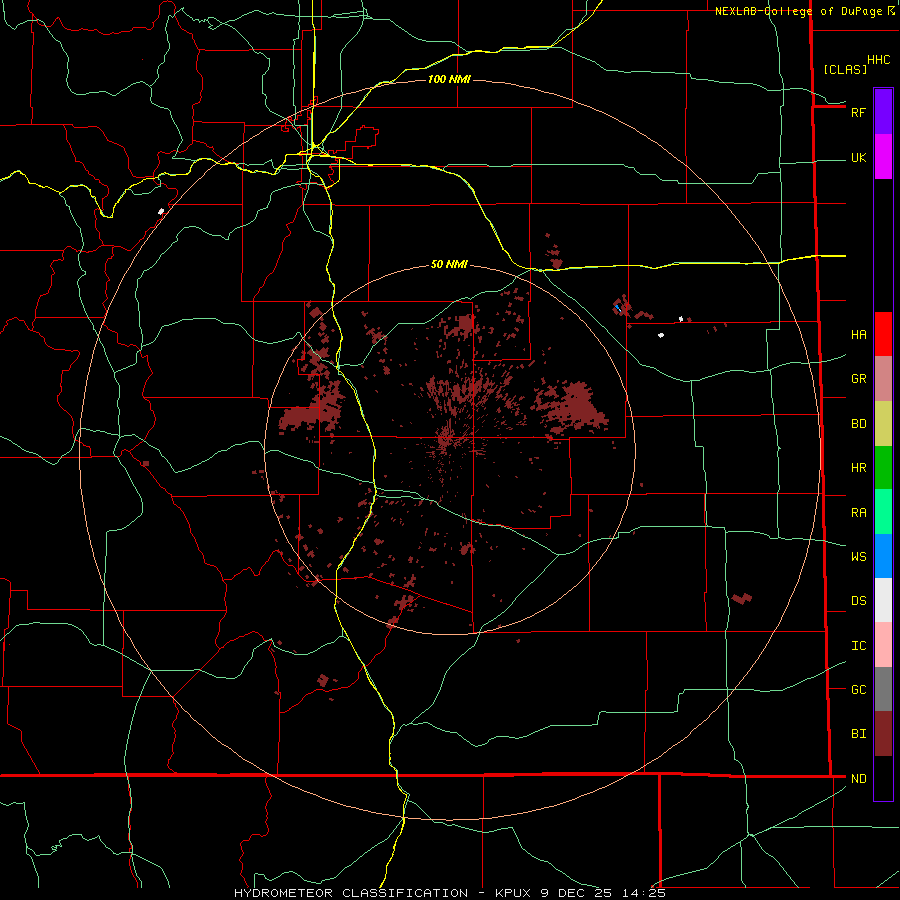The height and width of the screenshot is (900, 900).
Task: Click the RF legend label
Action: coord(858,112)
